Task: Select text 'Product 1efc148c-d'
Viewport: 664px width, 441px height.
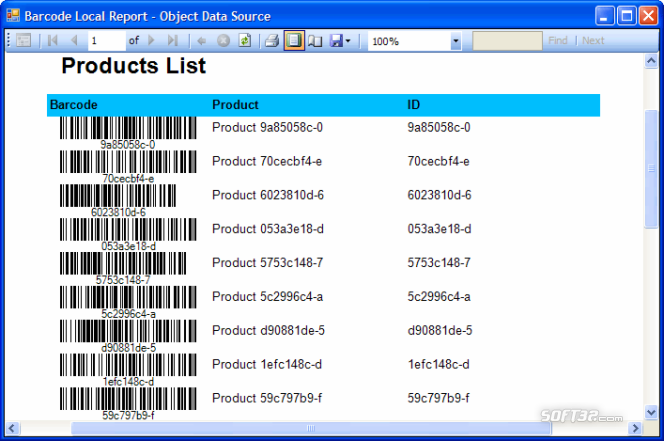Action: coord(267,365)
